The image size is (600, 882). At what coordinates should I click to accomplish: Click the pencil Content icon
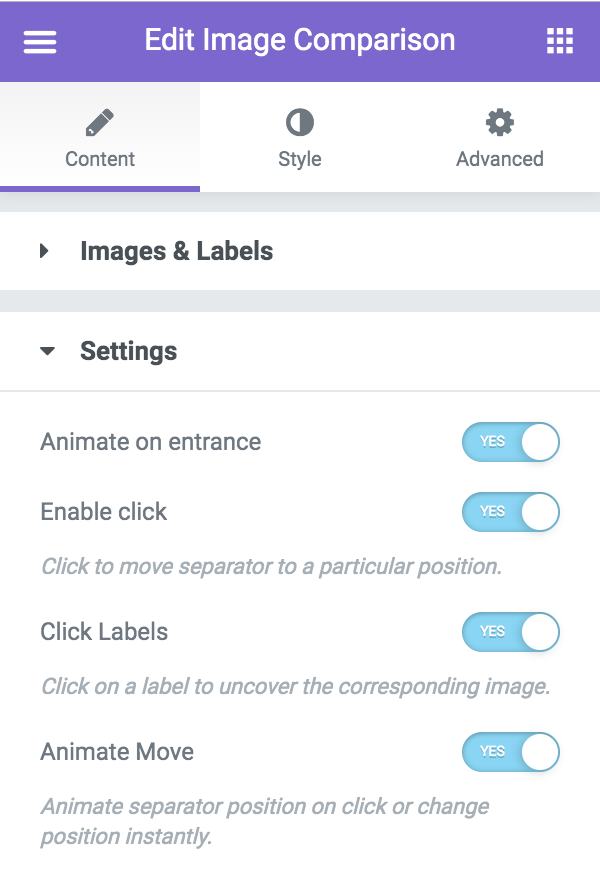point(100,123)
